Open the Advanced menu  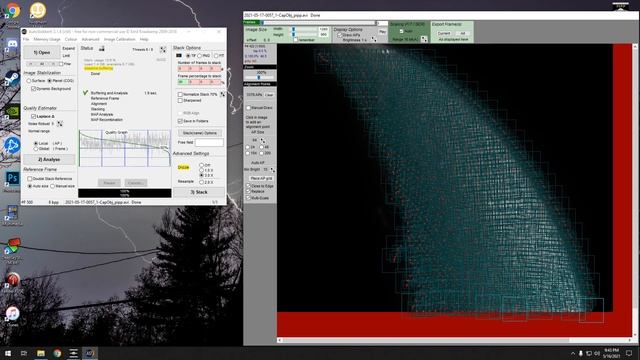click(90, 39)
